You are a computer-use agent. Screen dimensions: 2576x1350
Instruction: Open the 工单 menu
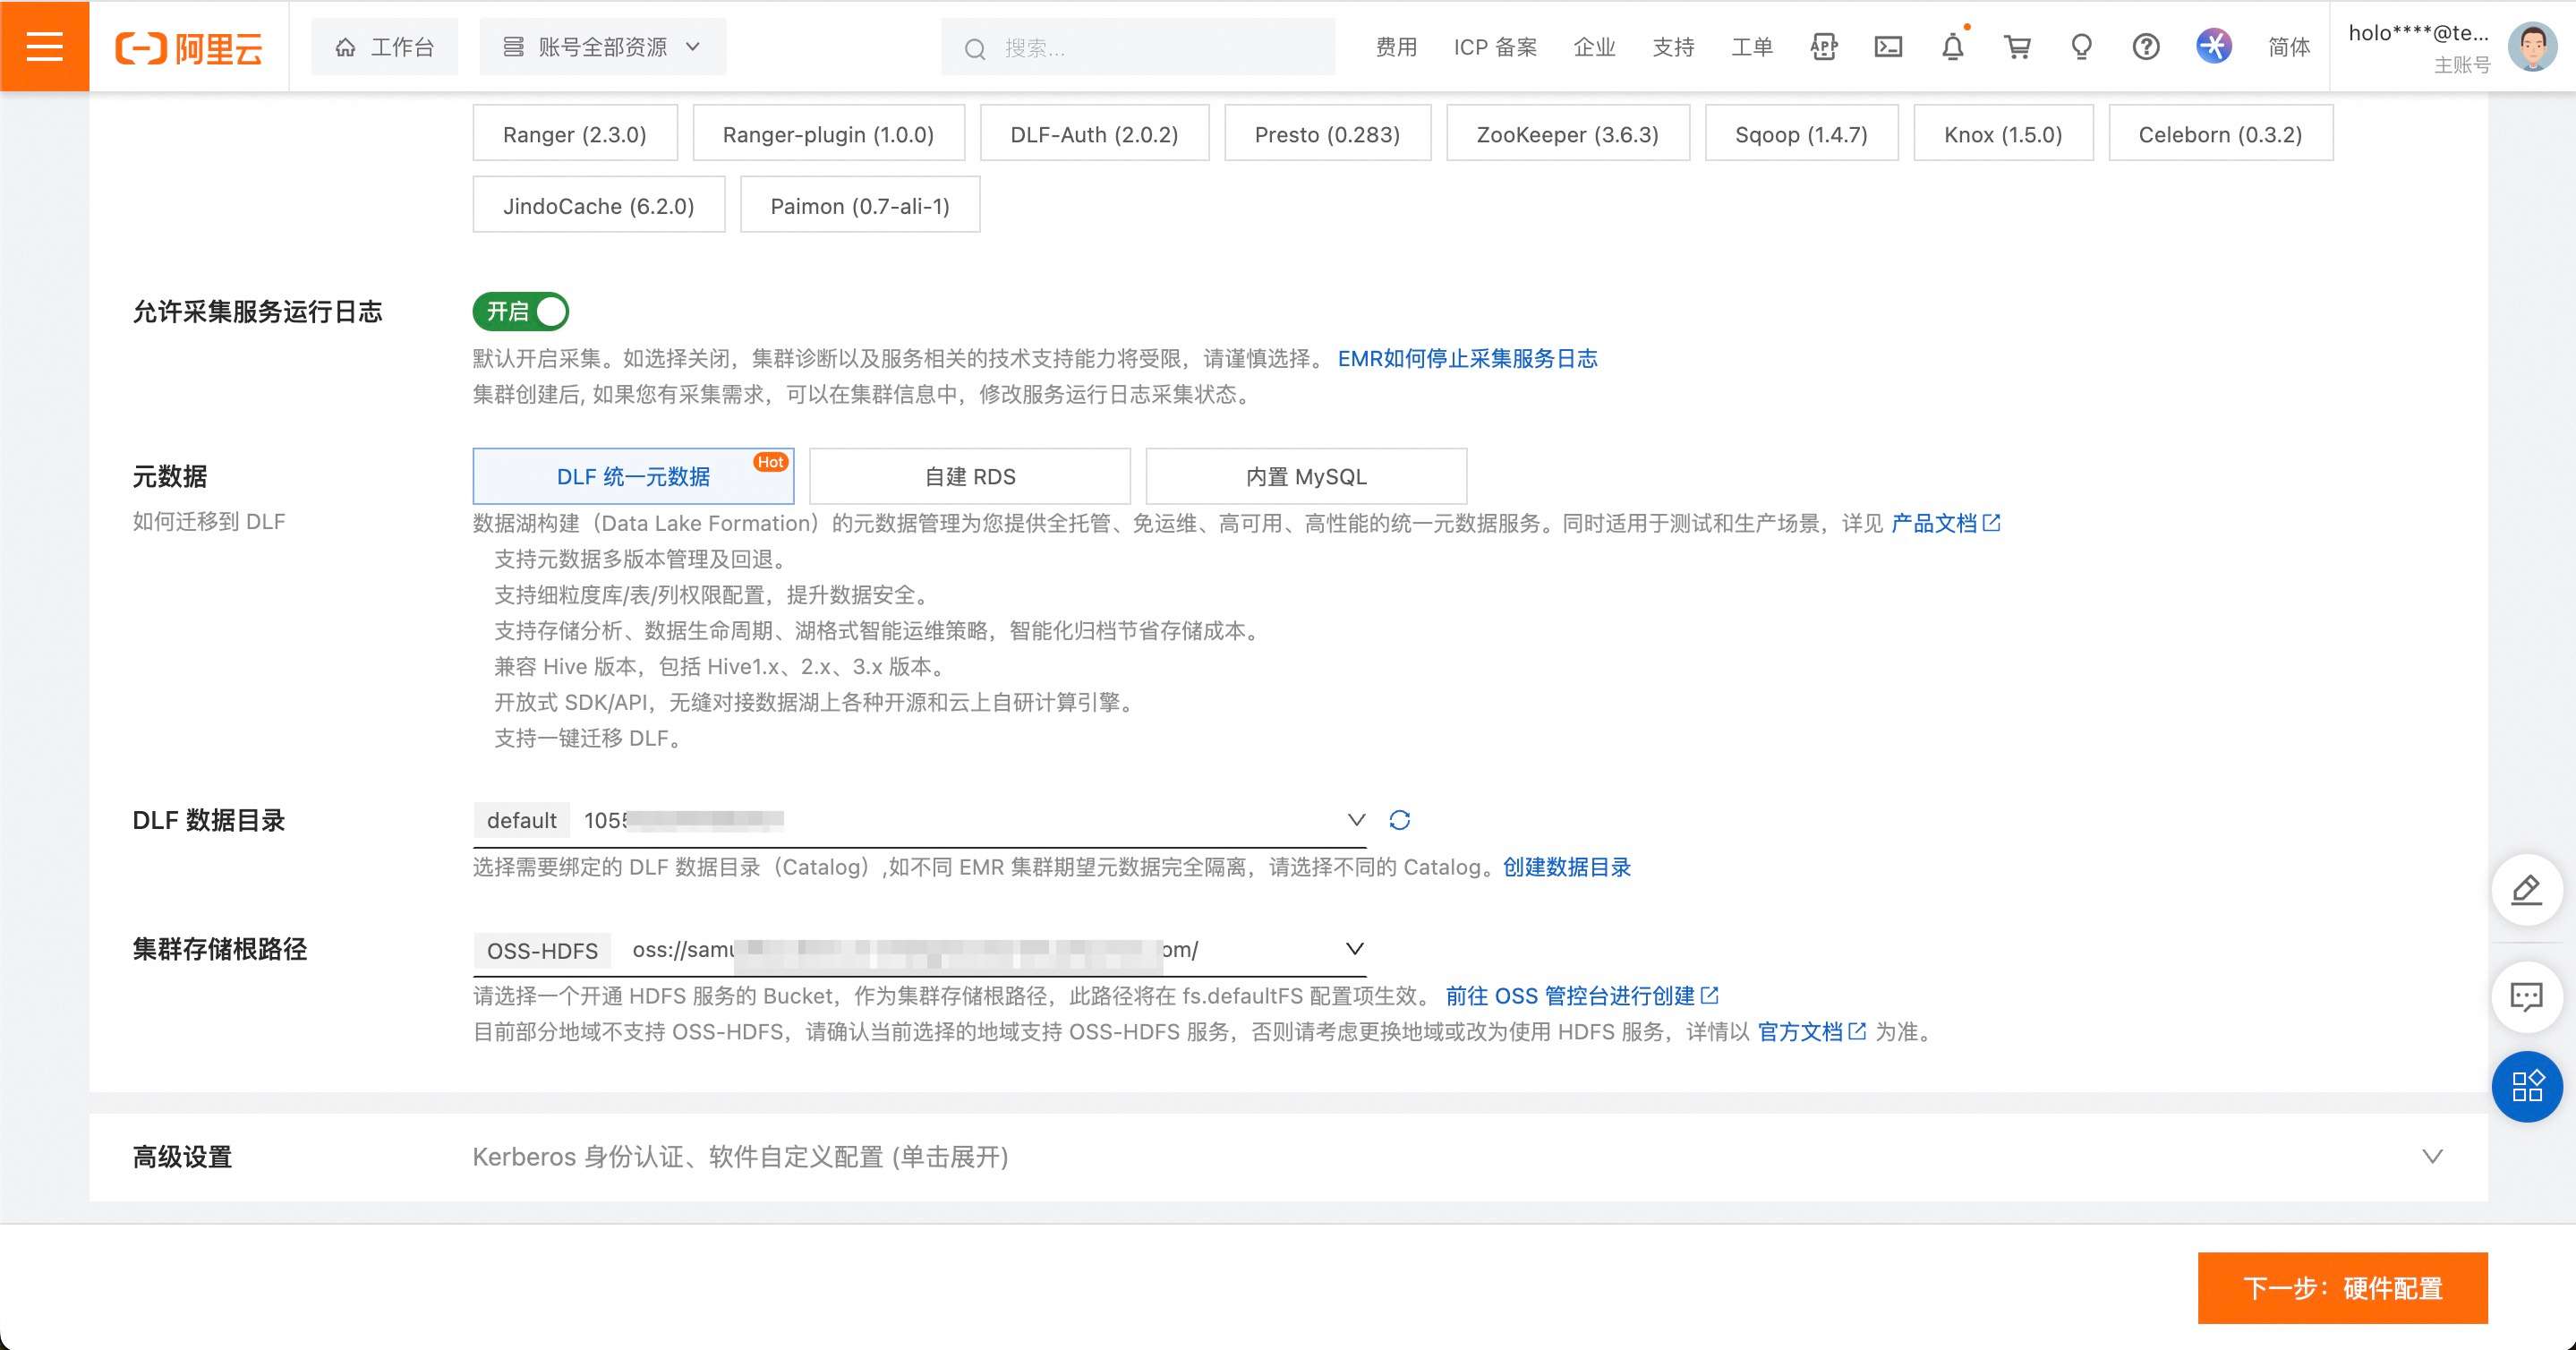(x=1752, y=47)
